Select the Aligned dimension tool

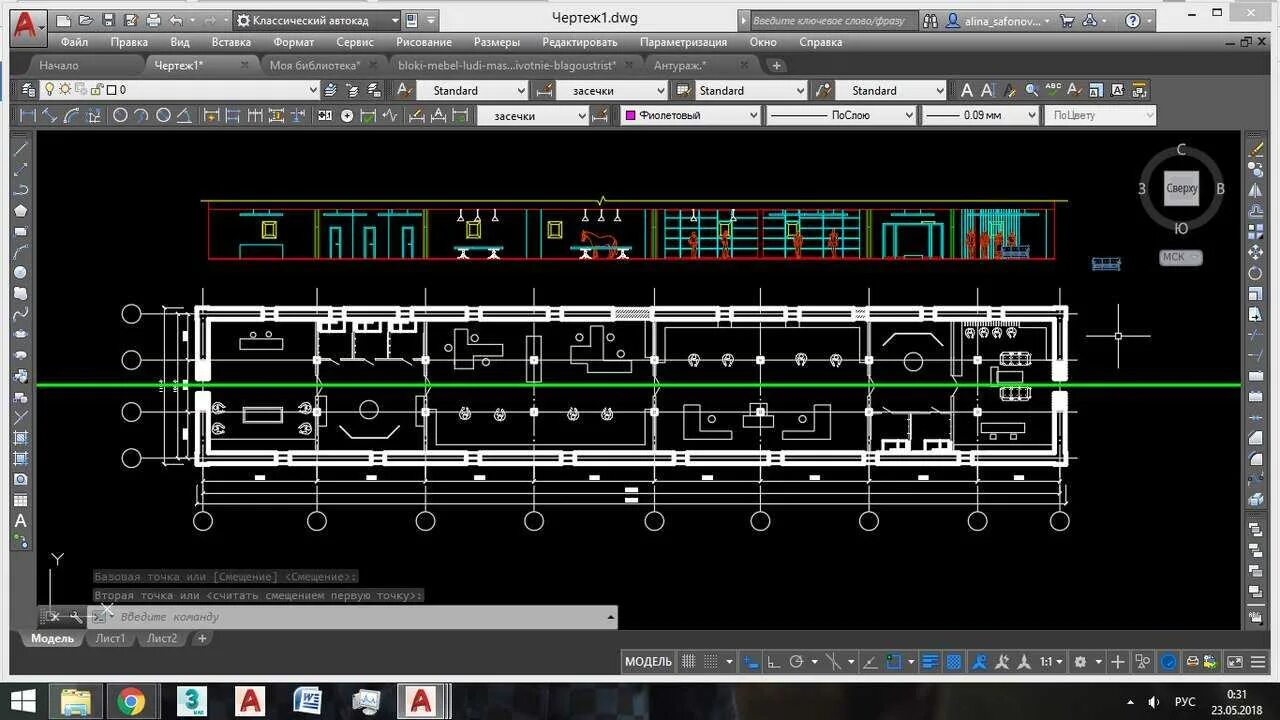click(x=48, y=115)
